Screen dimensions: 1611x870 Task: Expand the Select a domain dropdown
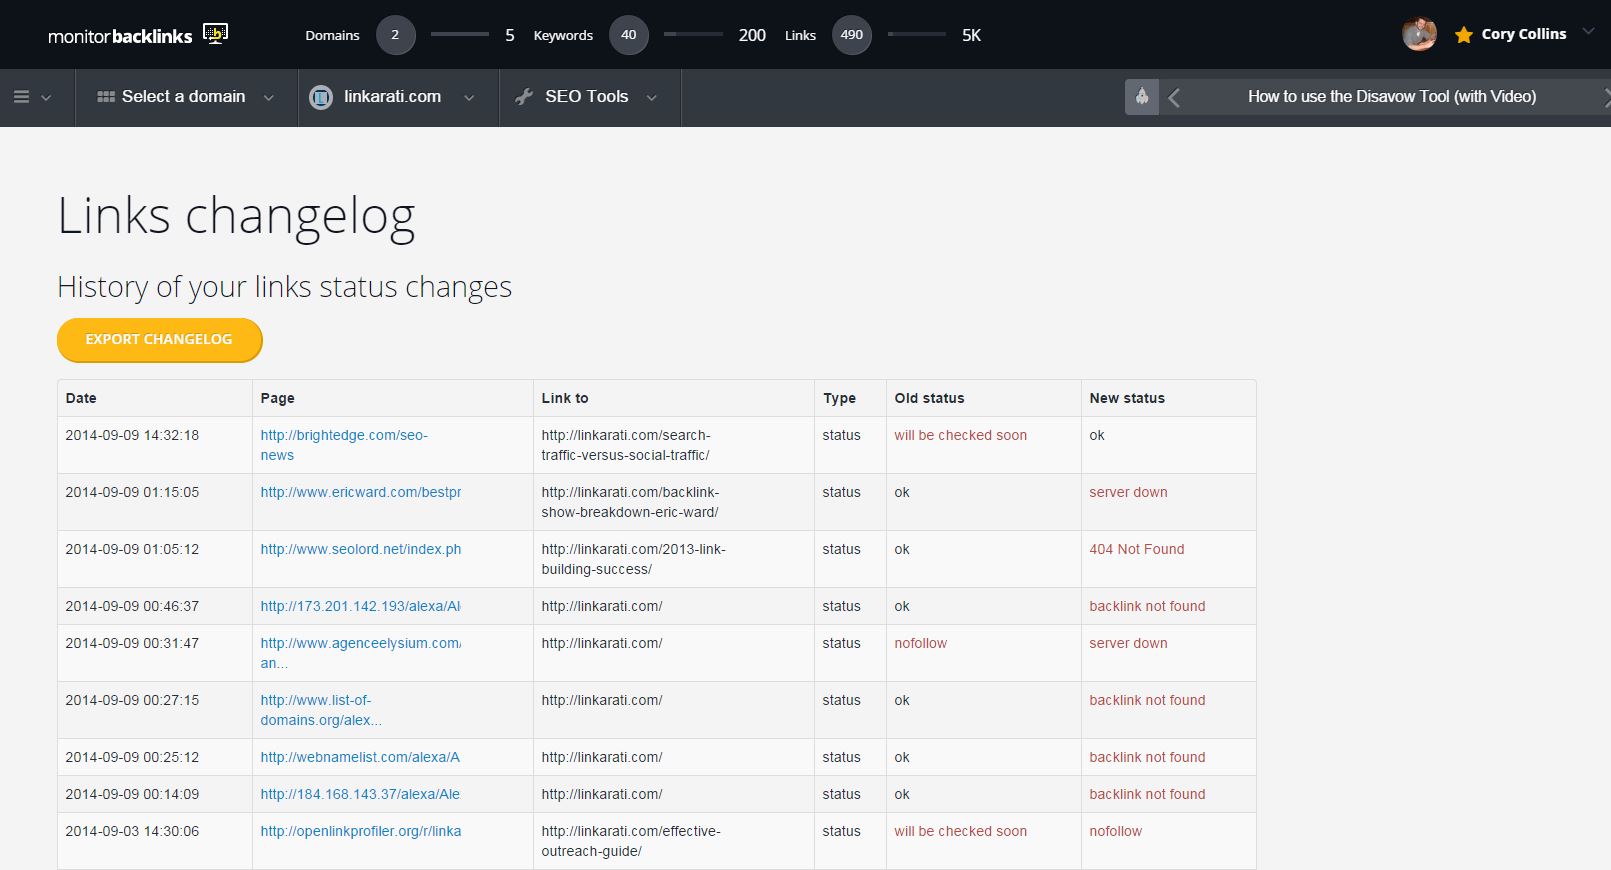click(268, 98)
